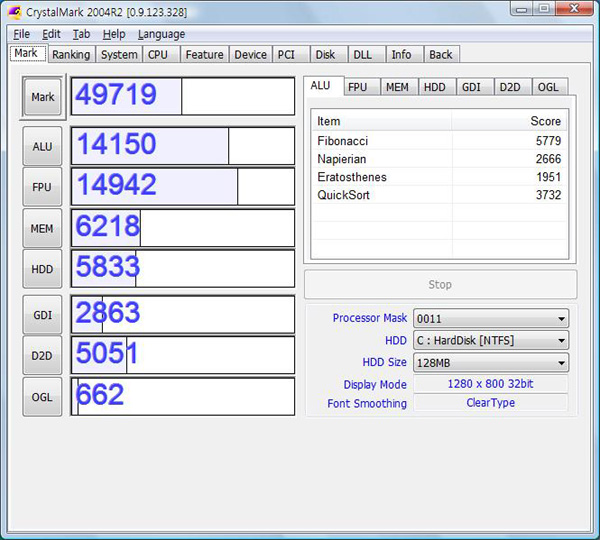Open the Edit menu
This screenshot has width=600, height=540.
tap(51, 34)
